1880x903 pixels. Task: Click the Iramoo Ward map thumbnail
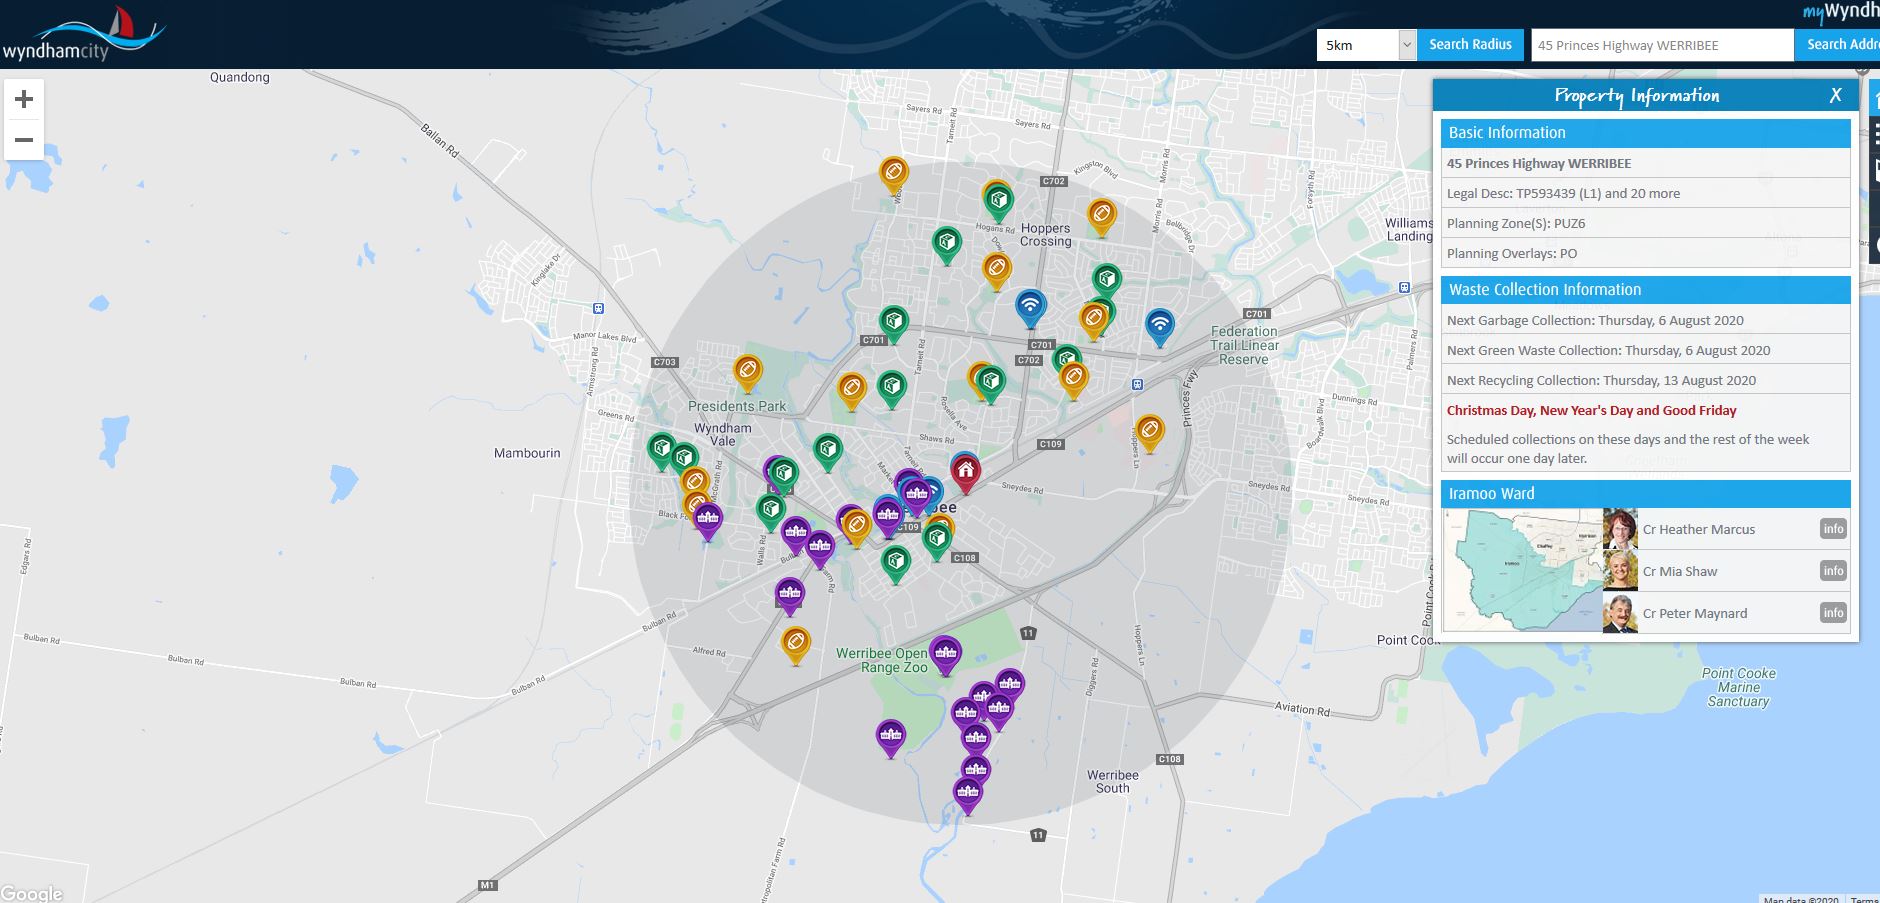coord(1522,571)
